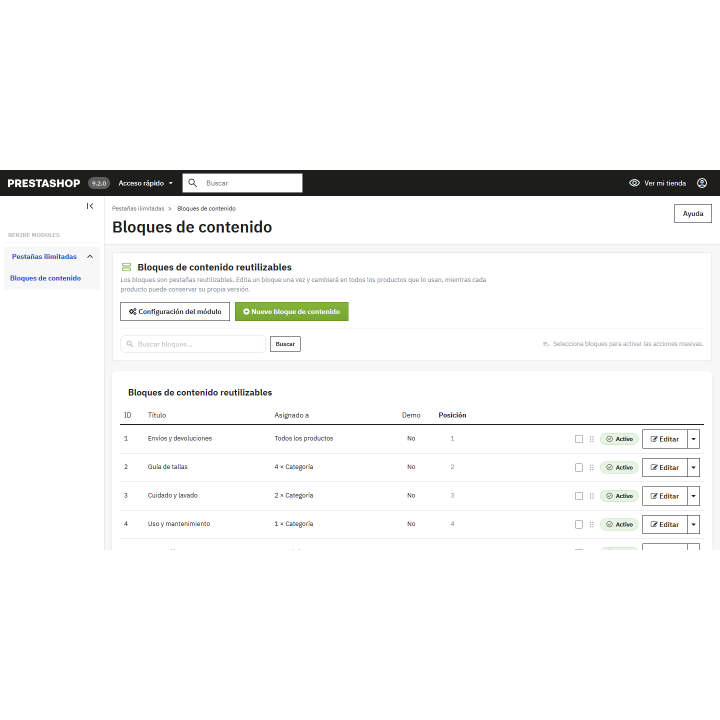This screenshot has height=720, width=720.
Task: Click the search magnifier icon in top bar
Action: point(193,183)
